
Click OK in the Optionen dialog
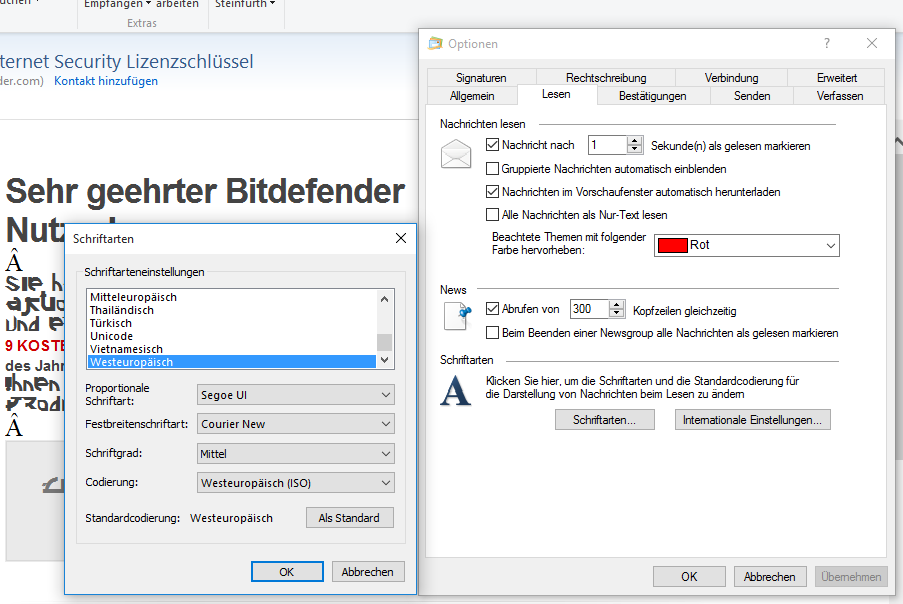click(x=689, y=576)
